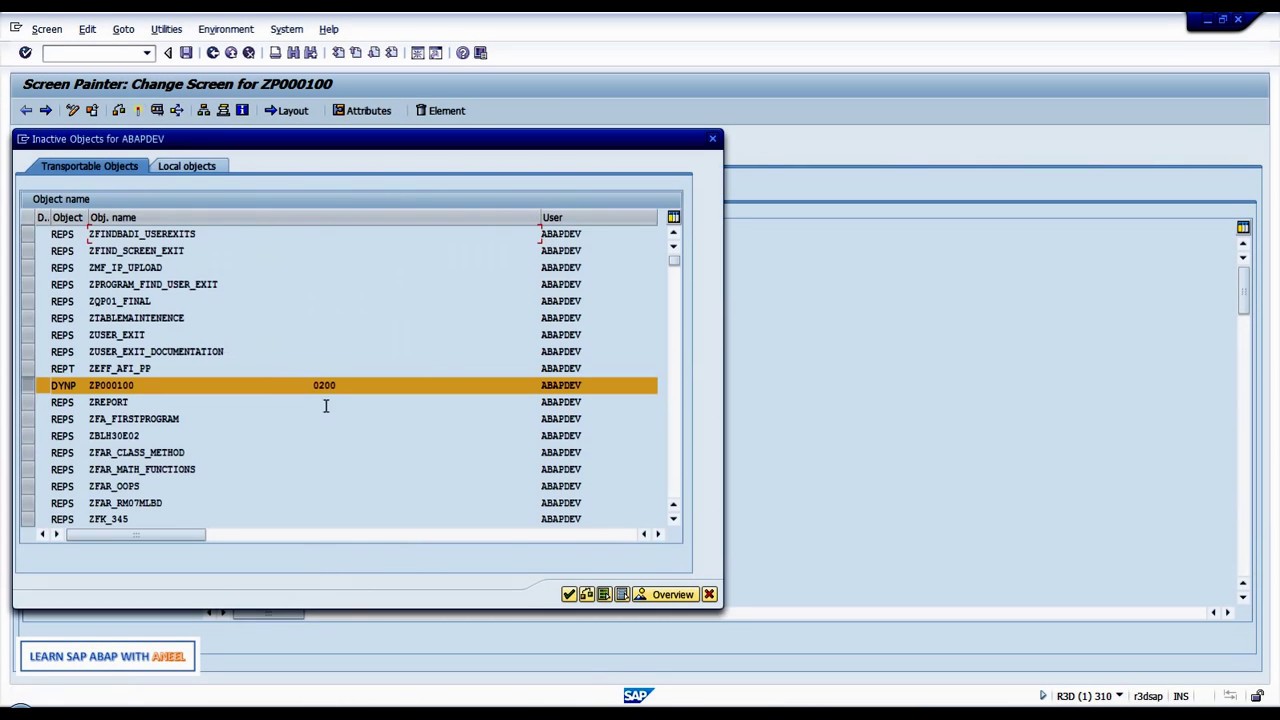Toggle row selector for ZFK_345
Screen dimensions: 1280x720
click(28, 519)
